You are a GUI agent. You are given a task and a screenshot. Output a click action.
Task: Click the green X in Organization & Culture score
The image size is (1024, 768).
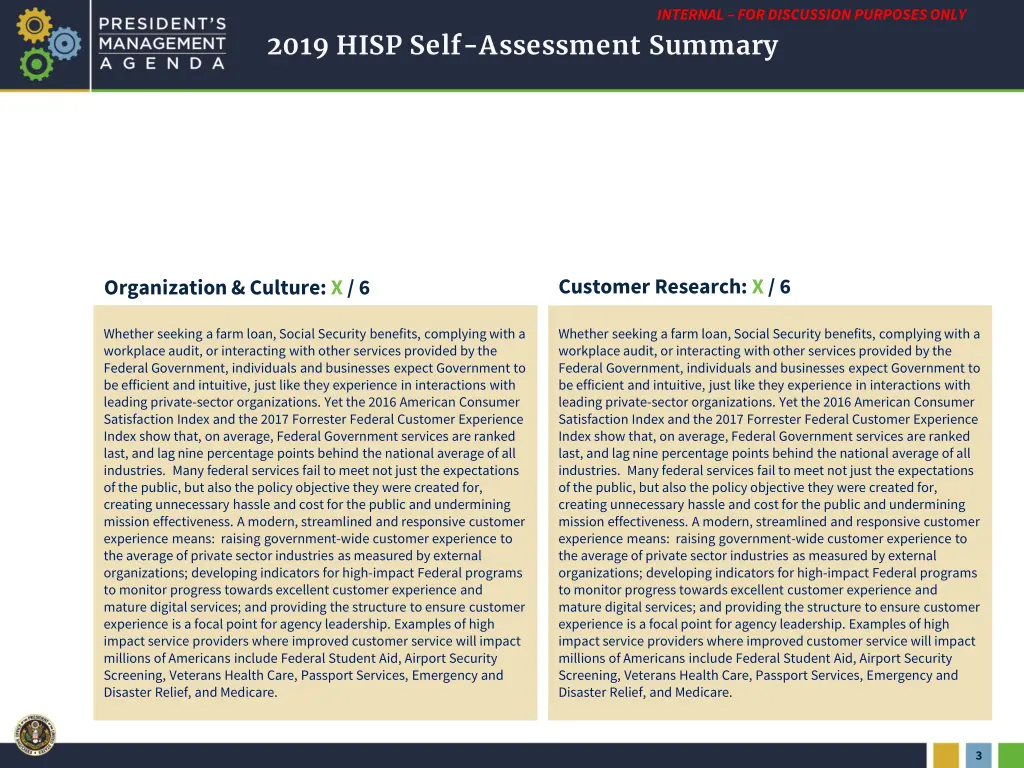click(x=336, y=287)
